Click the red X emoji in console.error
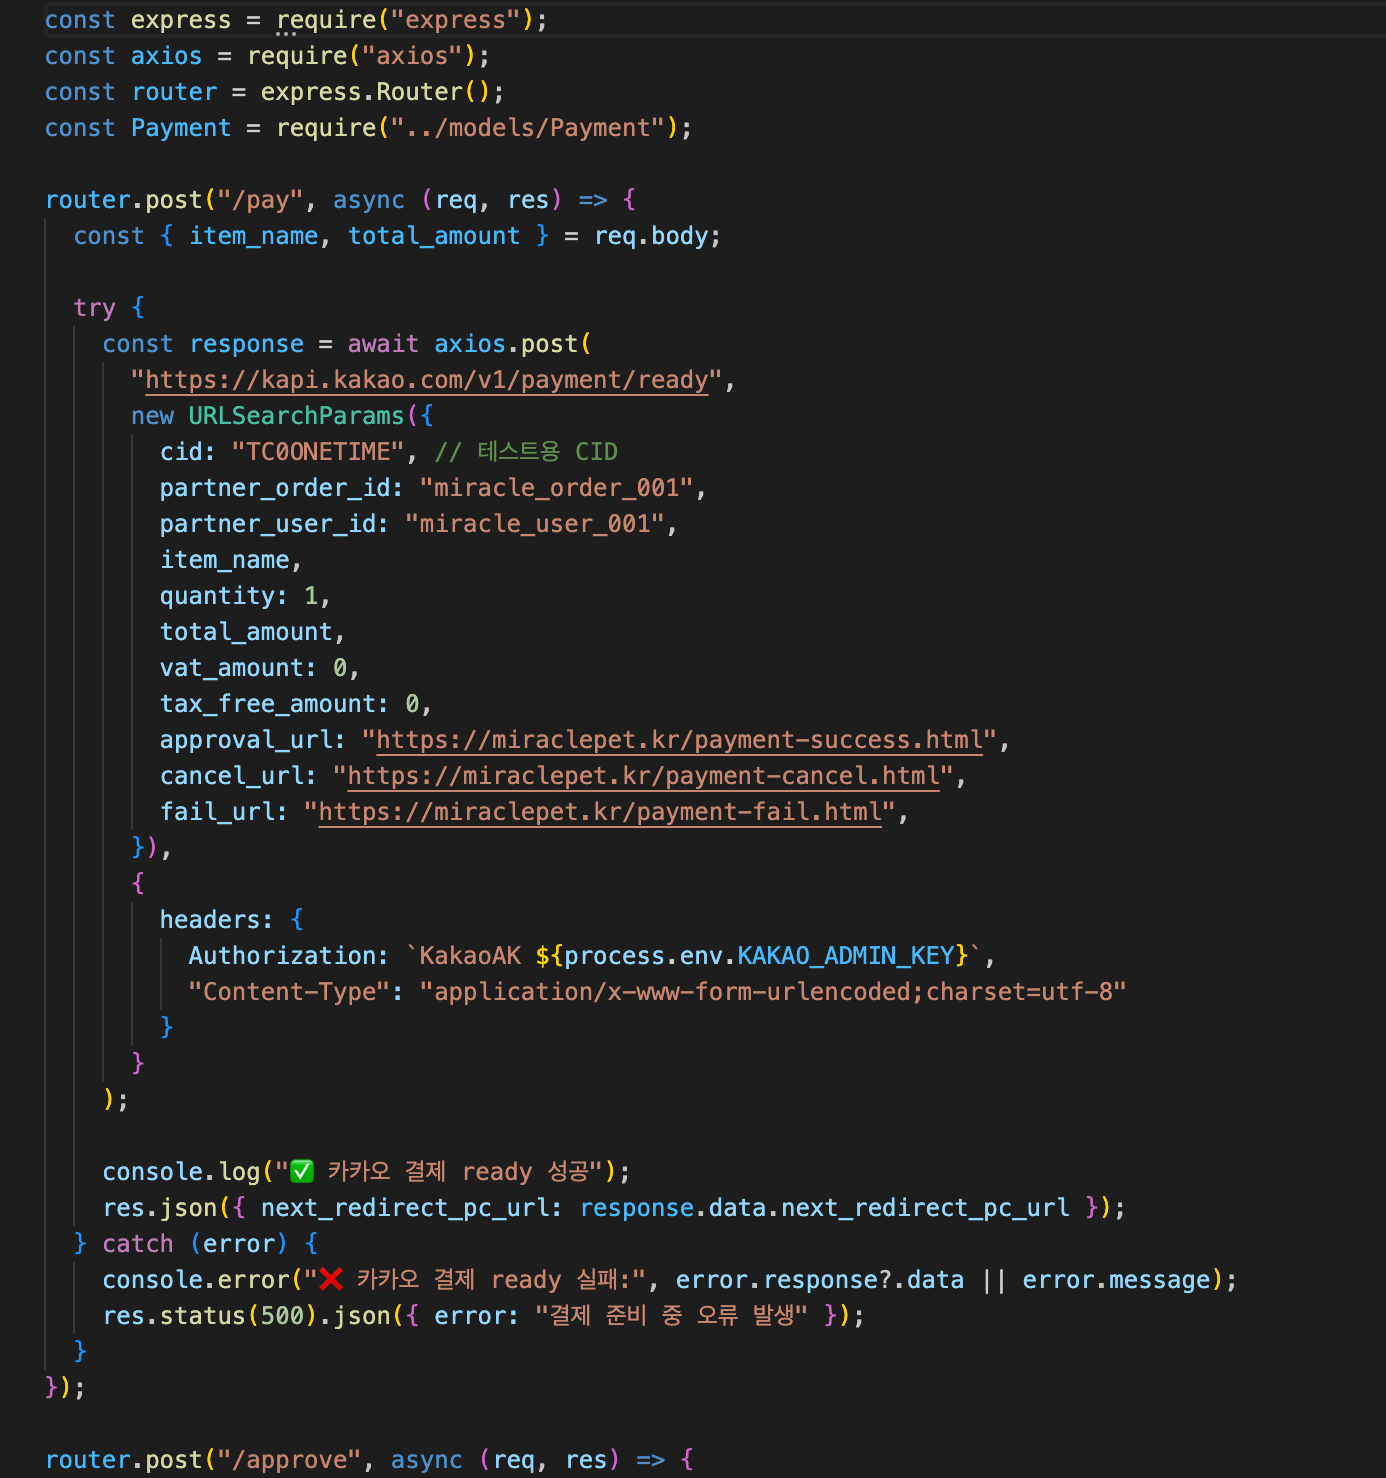Screen dimensions: 1386x1478 (331, 1279)
